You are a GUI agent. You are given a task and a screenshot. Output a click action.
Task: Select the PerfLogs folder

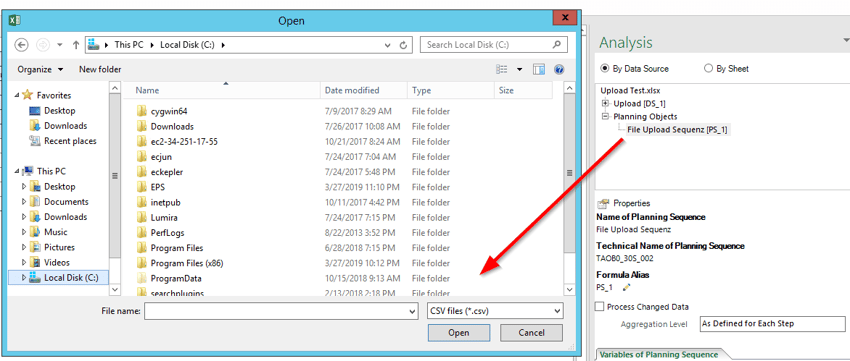pos(168,233)
